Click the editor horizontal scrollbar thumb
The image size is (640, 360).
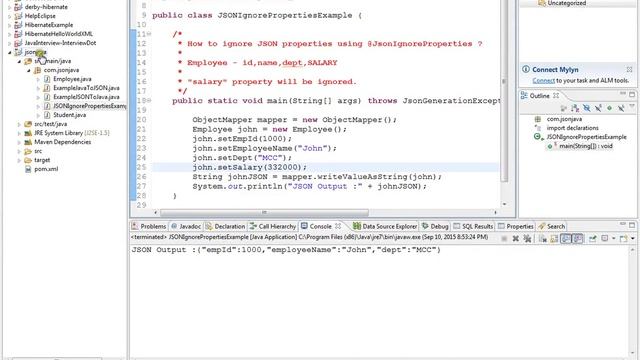264,213
